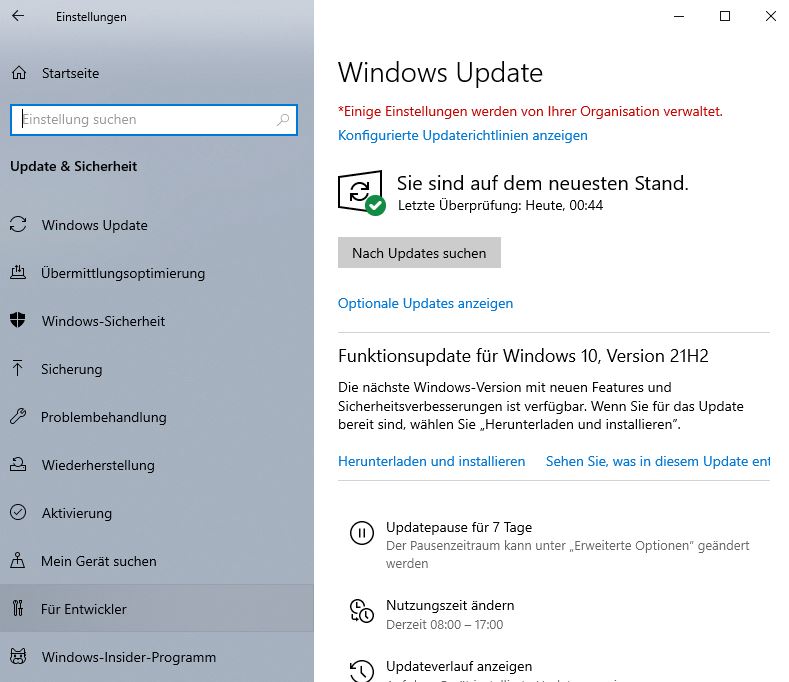
Task: Maximize the Einstellungen window
Action: click(x=725, y=16)
